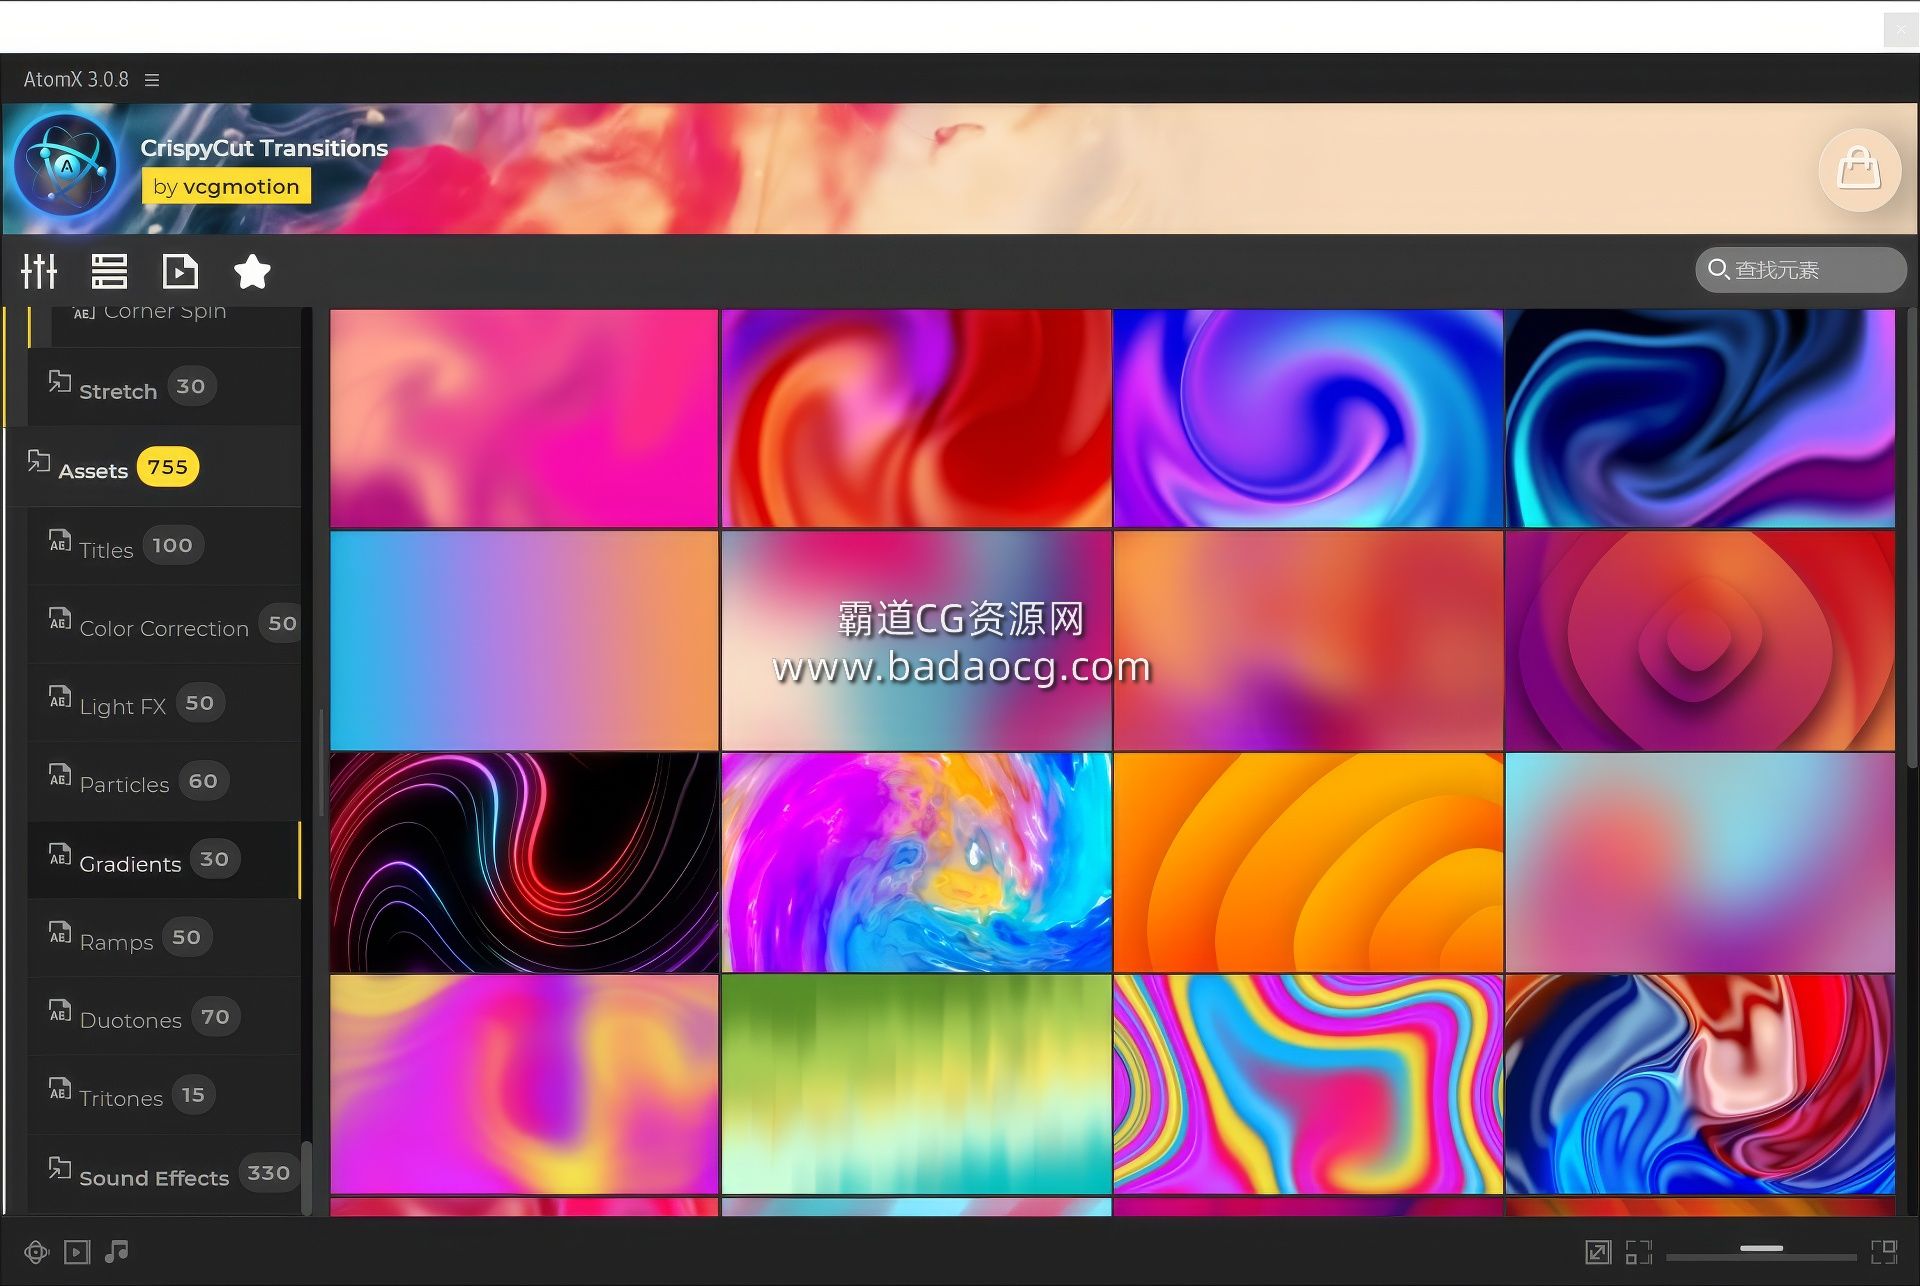Click the search magnifier icon
Screen dimensions: 1920x1286
tap(1718, 269)
